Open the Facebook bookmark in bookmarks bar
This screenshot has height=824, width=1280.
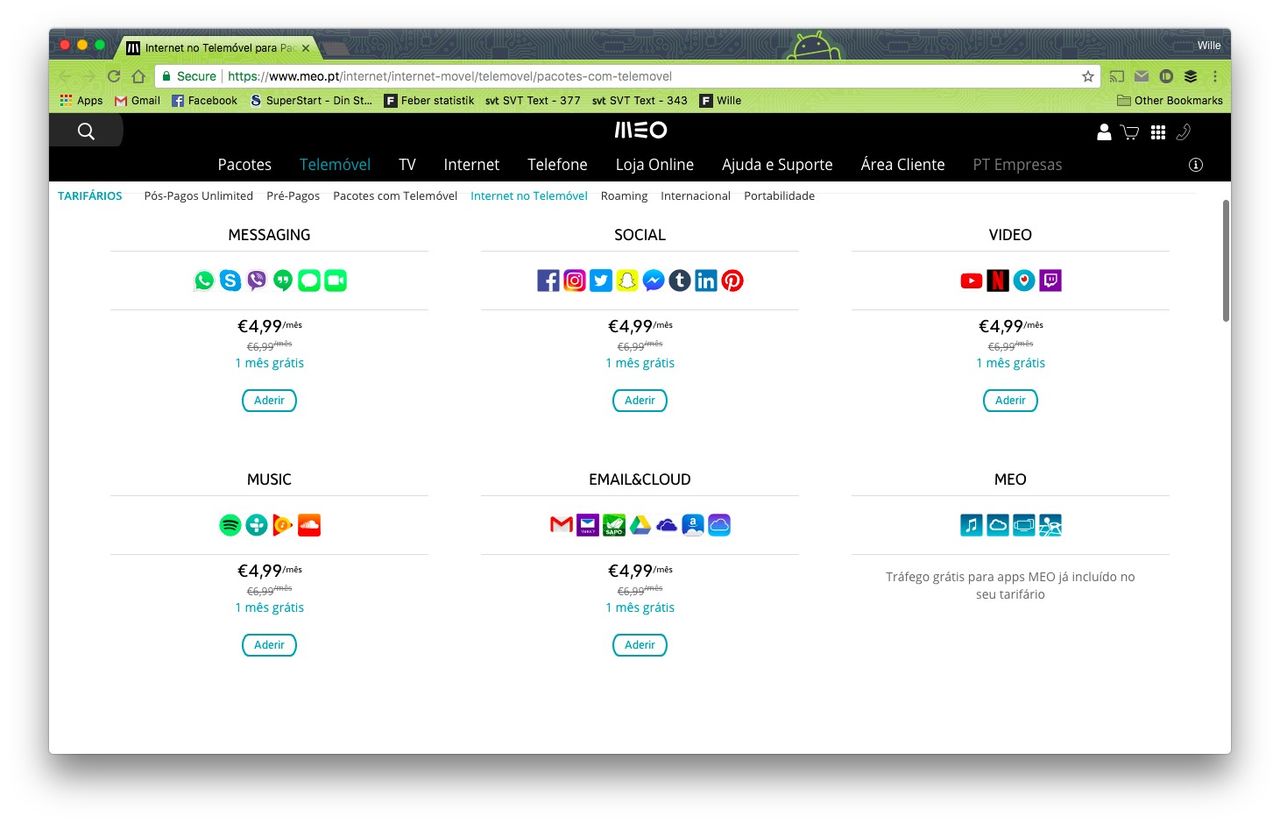click(x=205, y=100)
